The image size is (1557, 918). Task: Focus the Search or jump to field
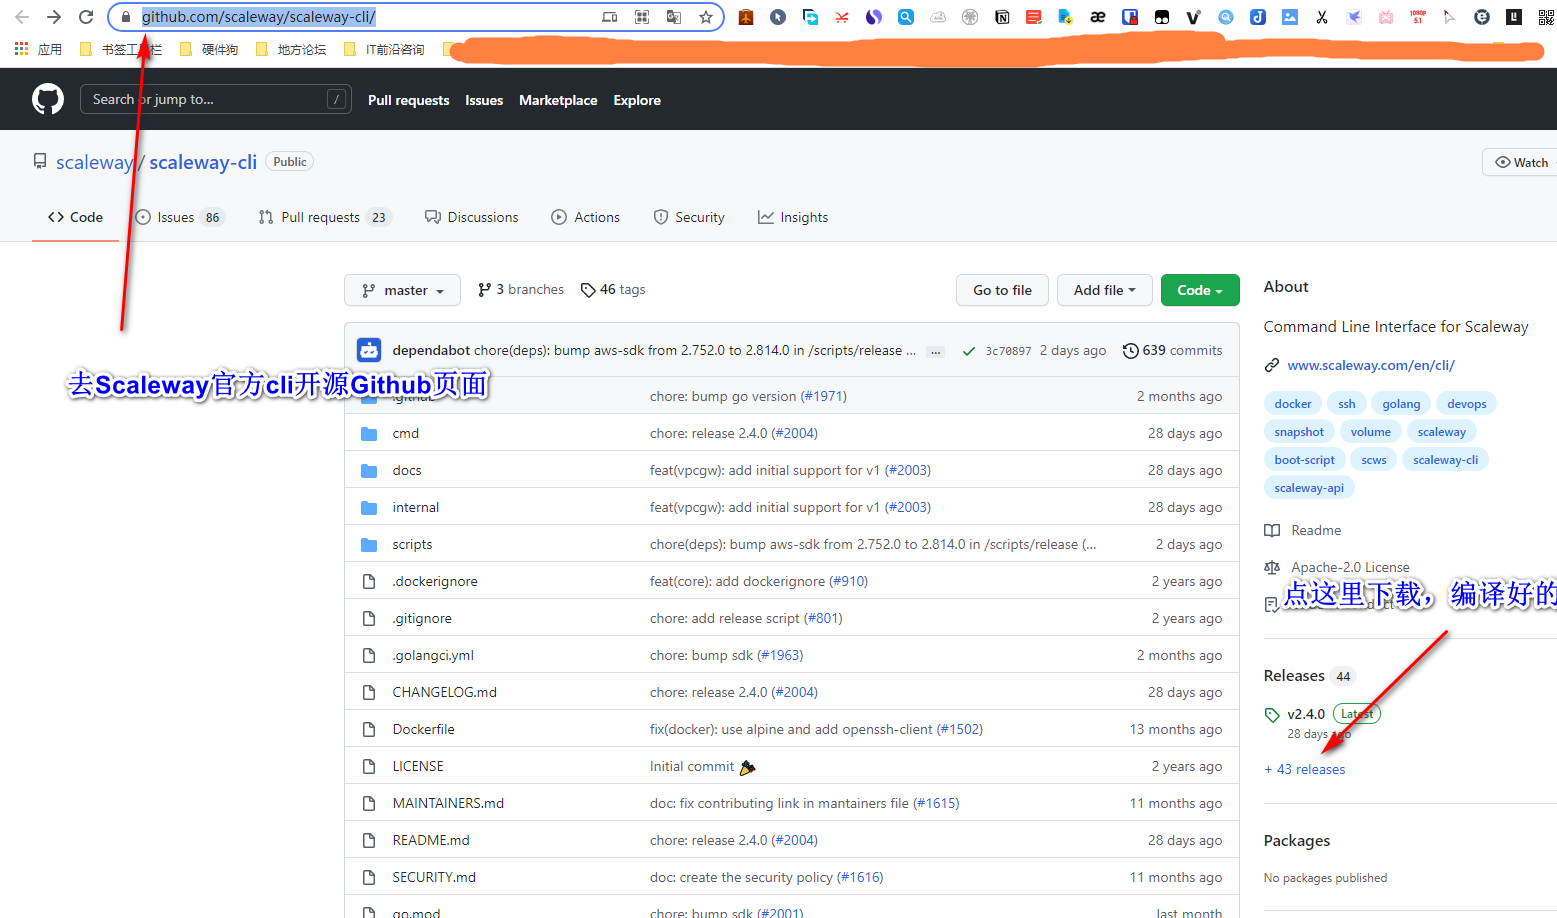(x=215, y=99)
